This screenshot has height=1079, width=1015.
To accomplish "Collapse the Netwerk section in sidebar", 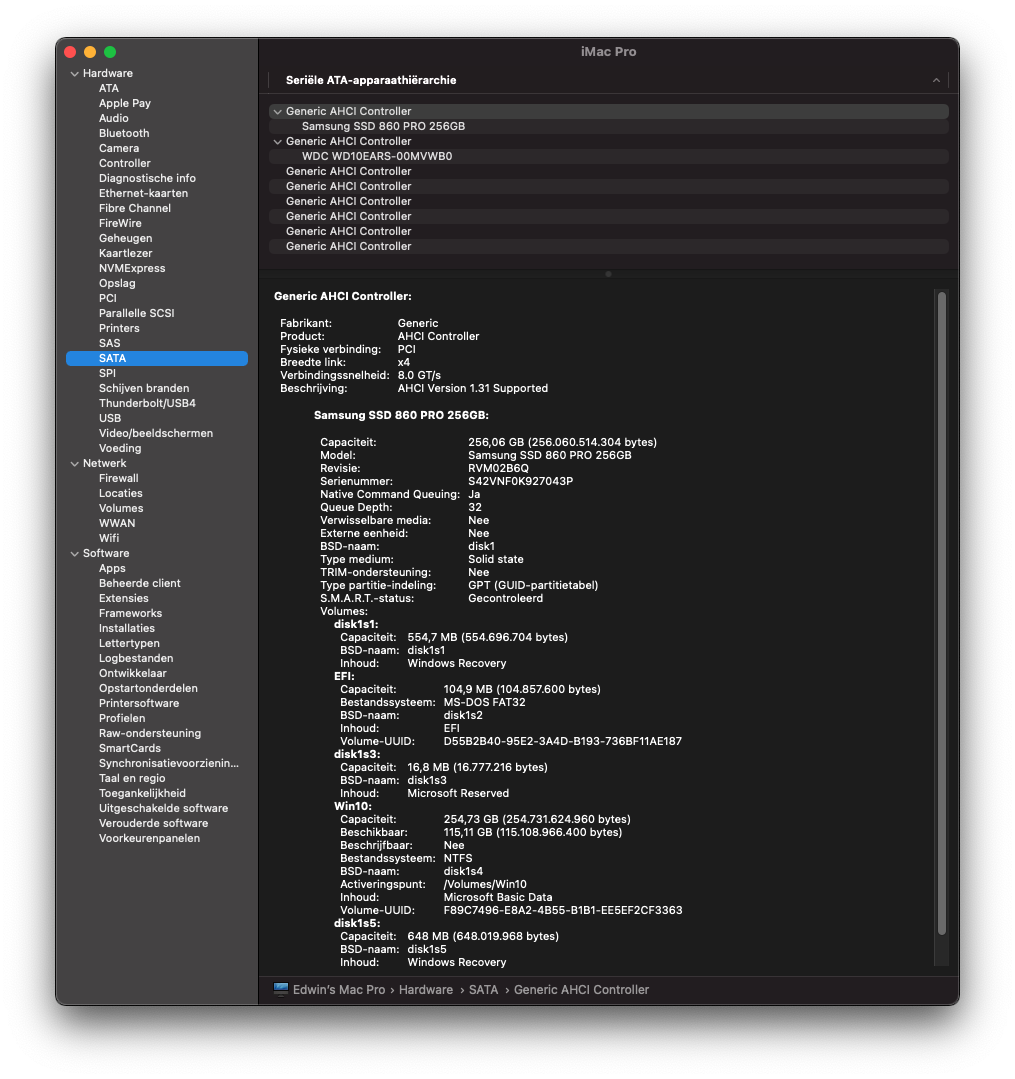I will pos(74,464).
